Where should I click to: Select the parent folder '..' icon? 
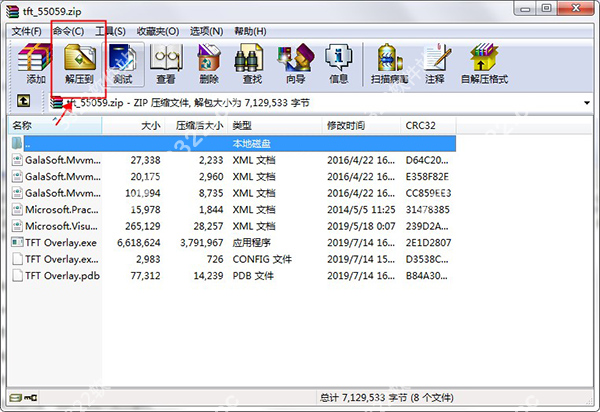(x=17, y=143)
